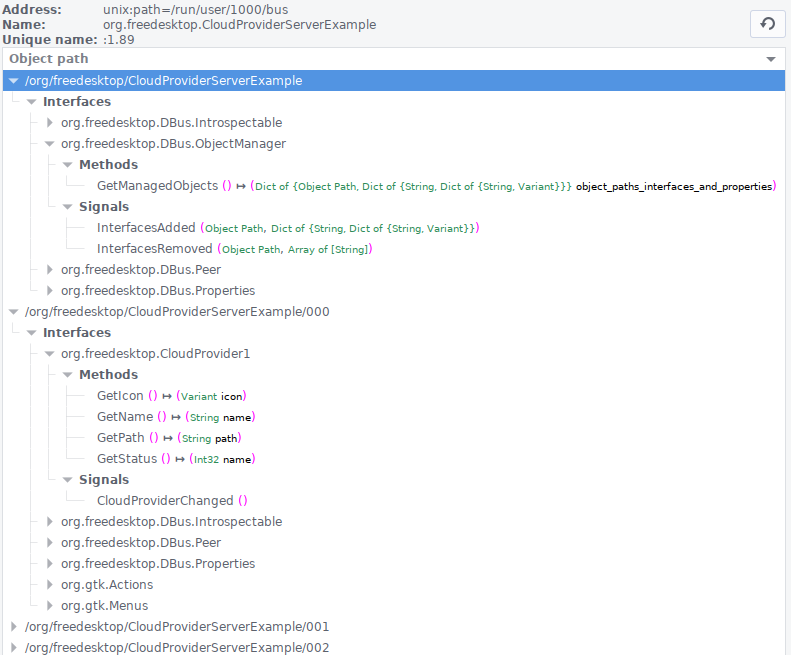
Task: Select the GetName method
Action: point(125,417)
